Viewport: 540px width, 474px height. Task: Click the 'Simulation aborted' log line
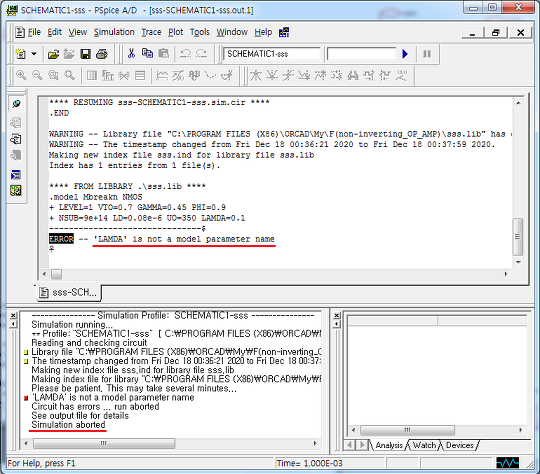pos(68,425)
